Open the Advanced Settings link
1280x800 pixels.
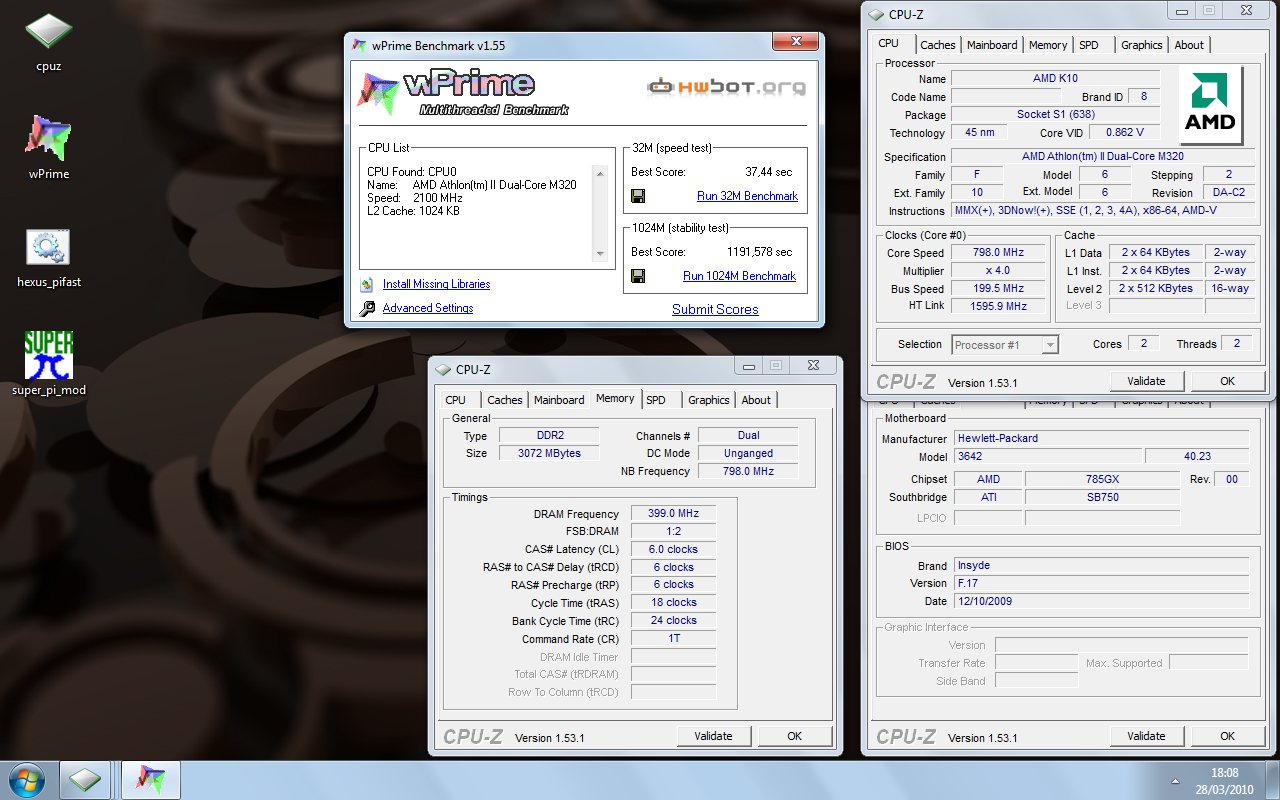point(428,308)
